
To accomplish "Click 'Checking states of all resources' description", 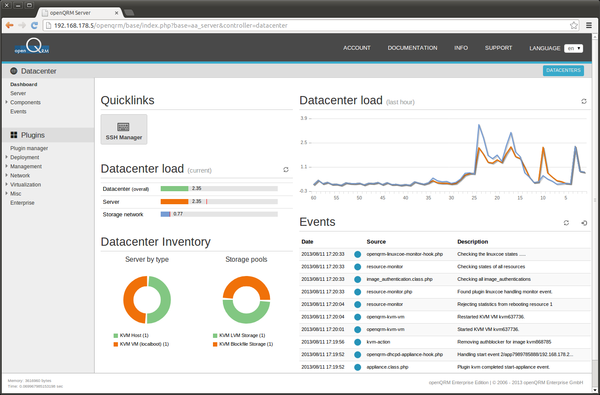I will [x=491, y=267].
